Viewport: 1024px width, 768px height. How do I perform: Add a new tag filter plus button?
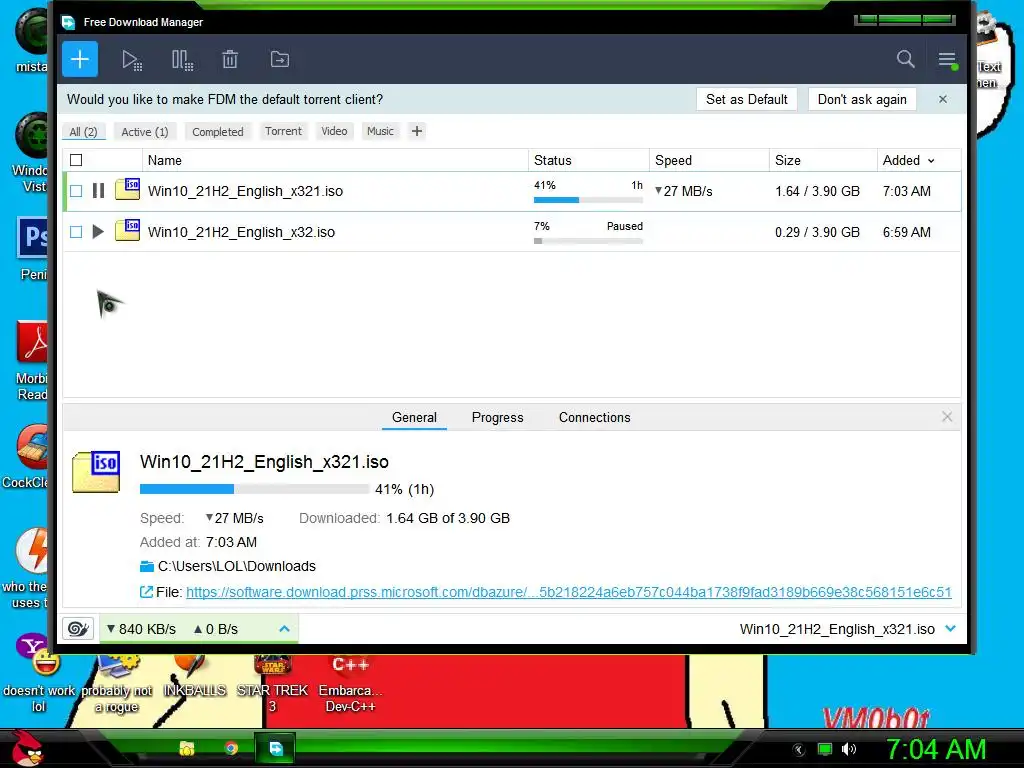[x=417, y=131]
